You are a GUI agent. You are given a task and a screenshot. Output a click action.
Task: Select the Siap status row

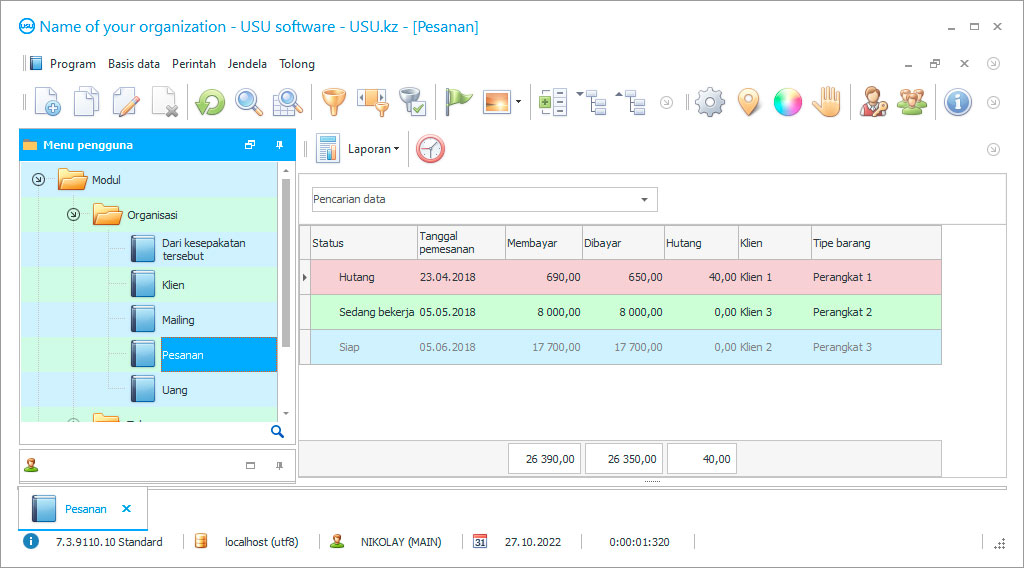point(626,347)
